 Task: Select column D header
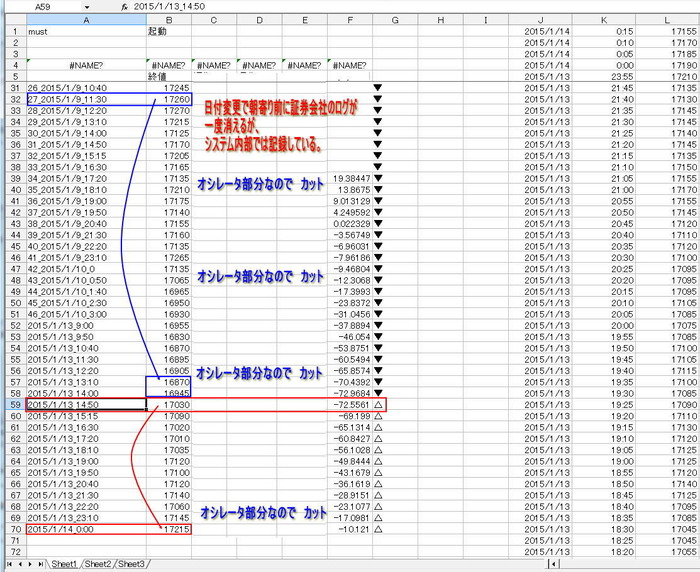point(259,20)
